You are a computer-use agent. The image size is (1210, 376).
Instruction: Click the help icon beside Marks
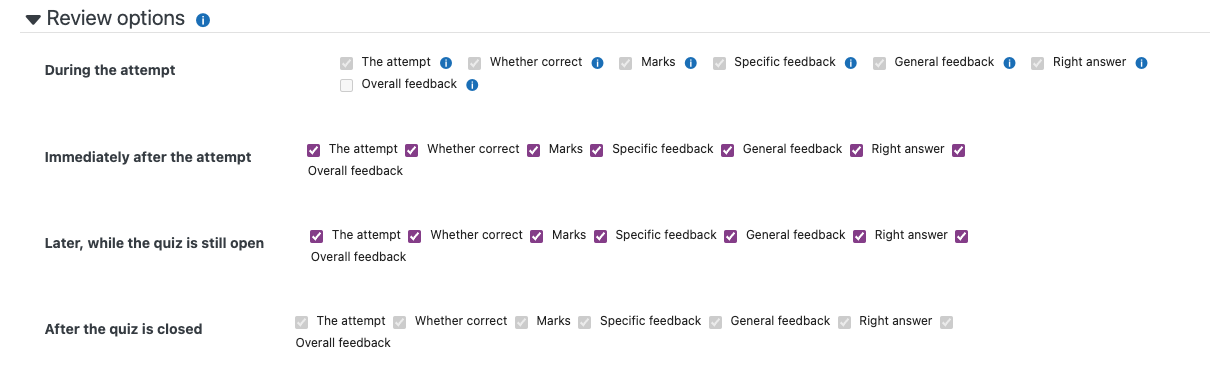pos(690,63)
